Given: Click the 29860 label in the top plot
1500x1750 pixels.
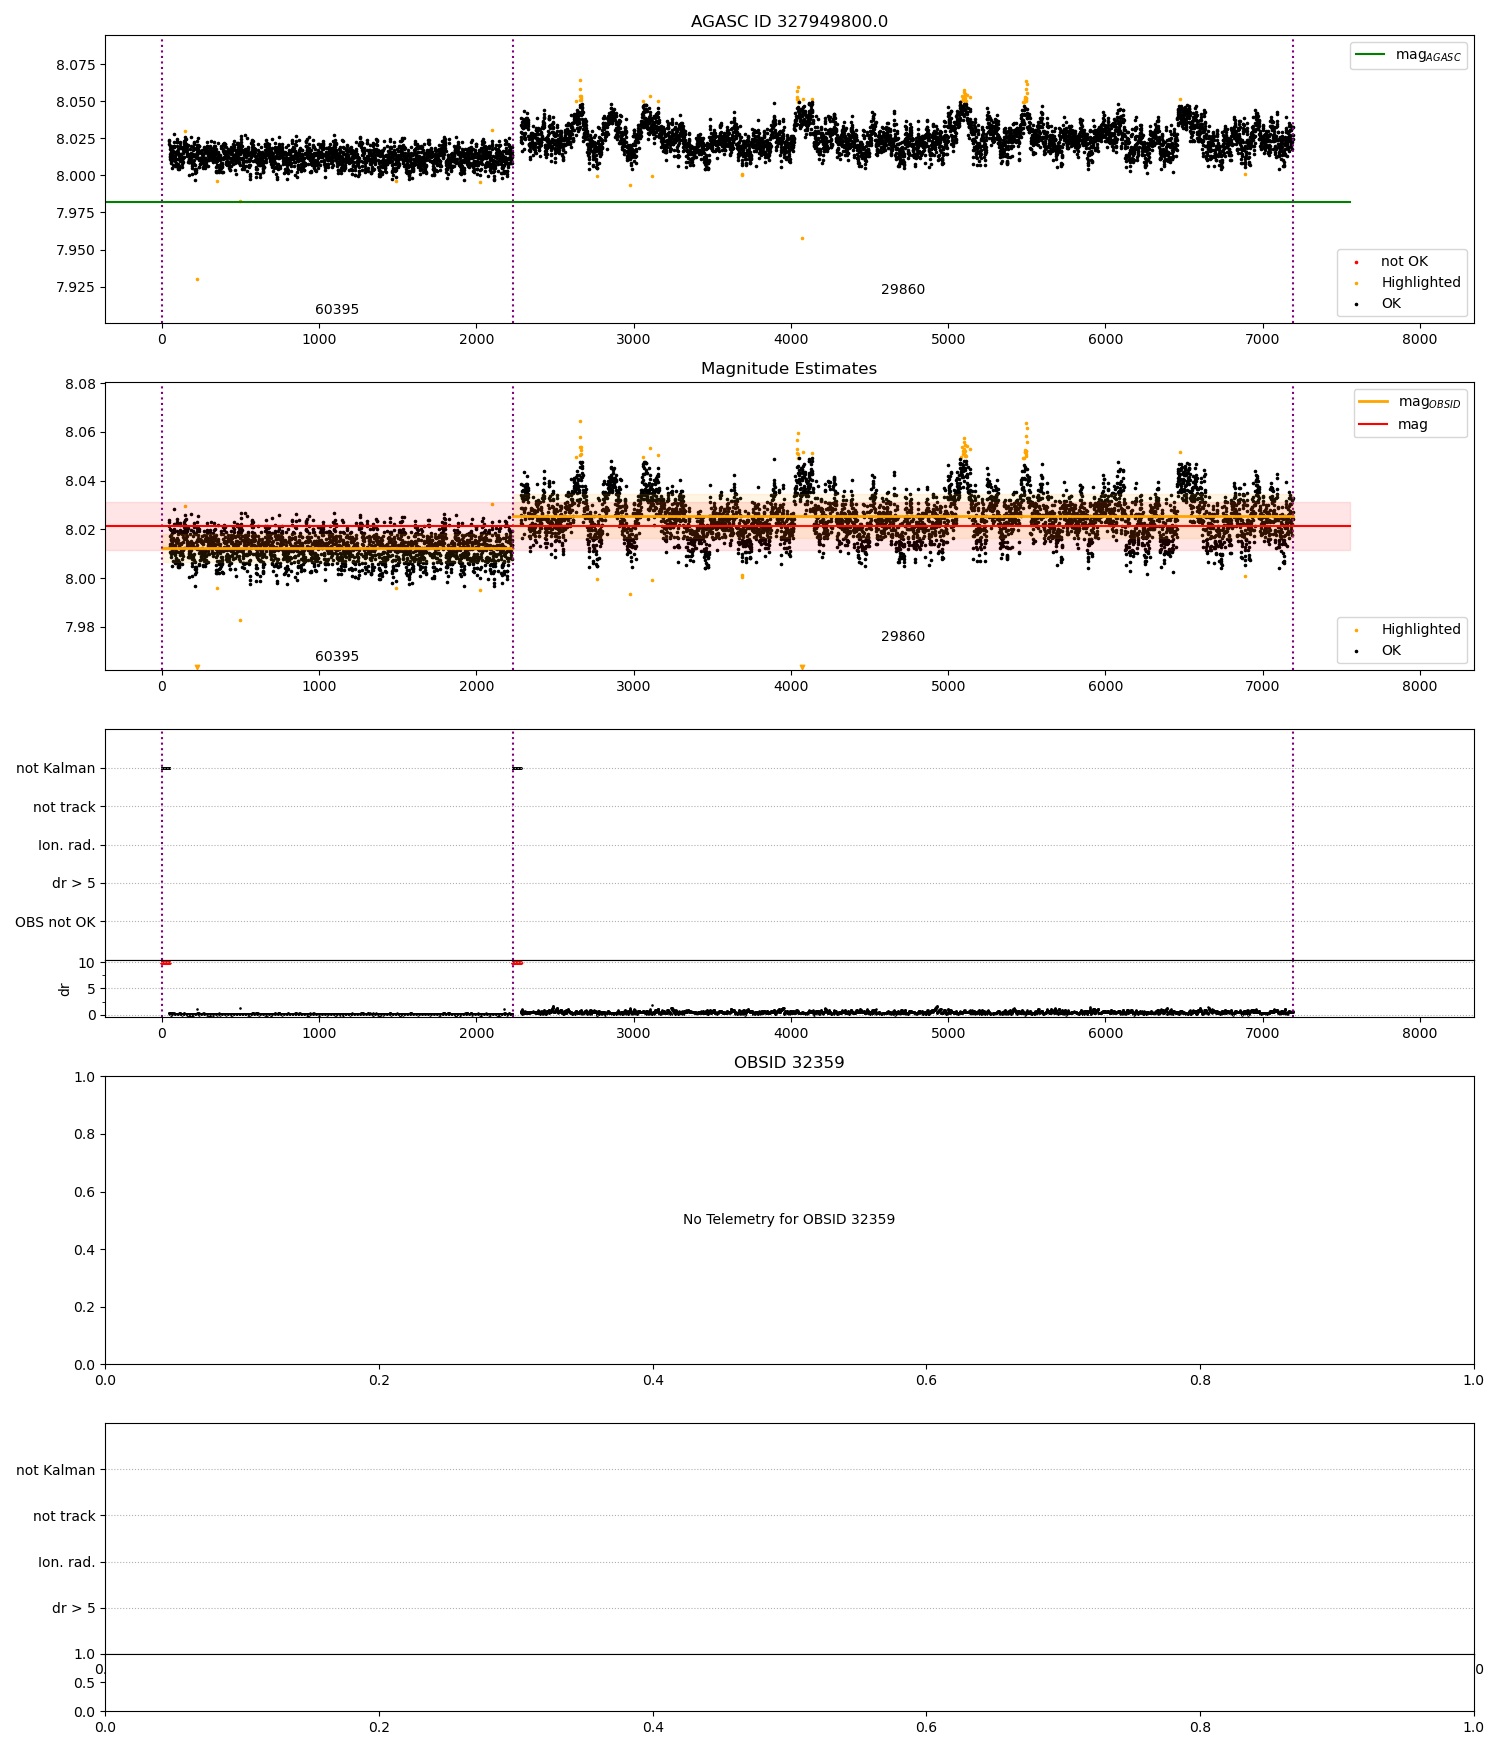Looking at the screenshot, I should click(903, 290).
